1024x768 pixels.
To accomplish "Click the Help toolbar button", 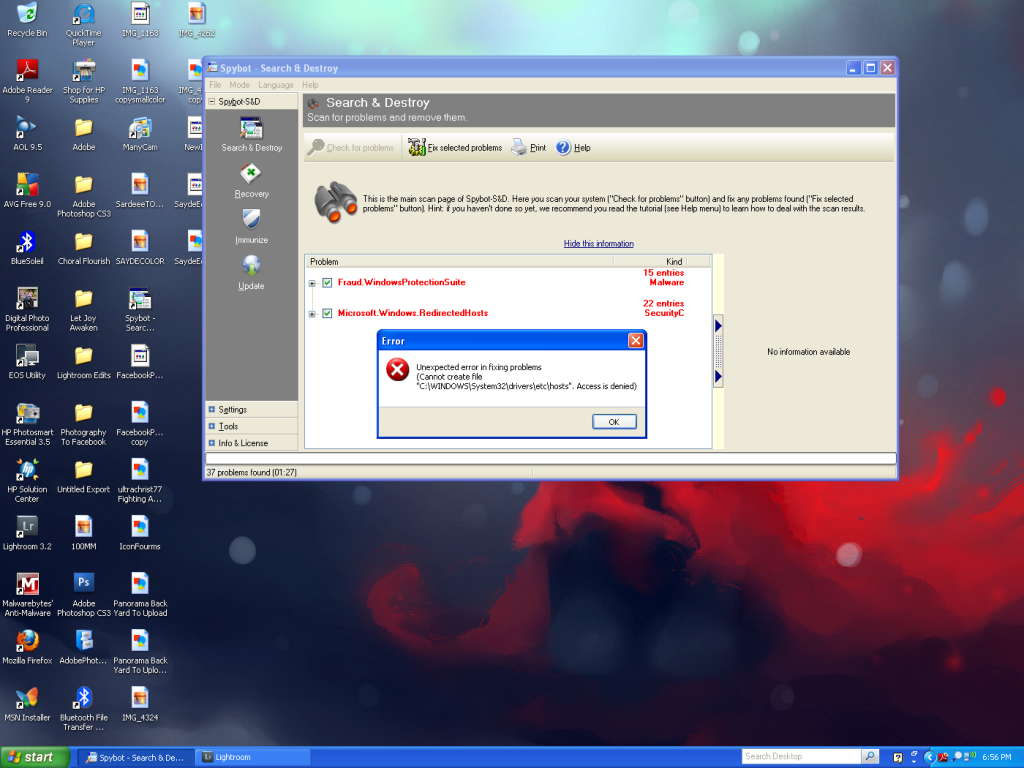I will [573, 148].
